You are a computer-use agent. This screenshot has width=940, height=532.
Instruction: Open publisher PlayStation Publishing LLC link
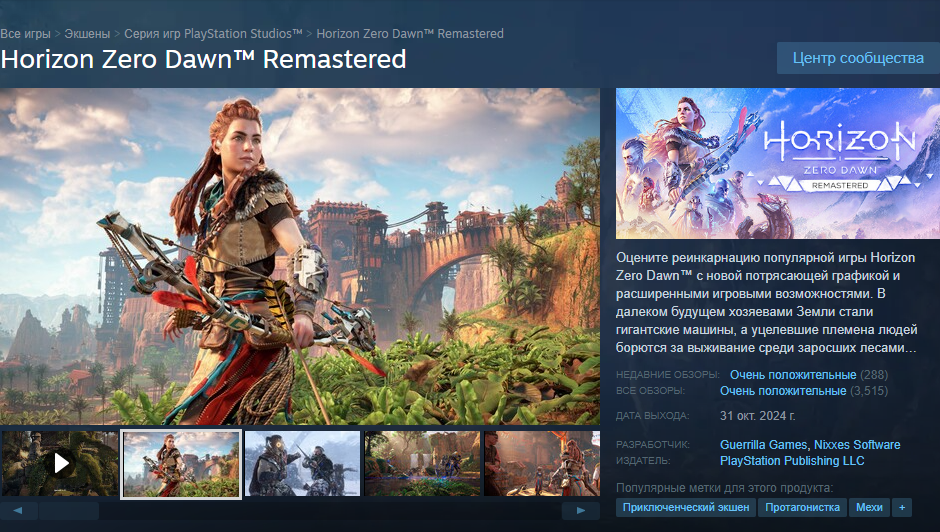coord(792,461)
